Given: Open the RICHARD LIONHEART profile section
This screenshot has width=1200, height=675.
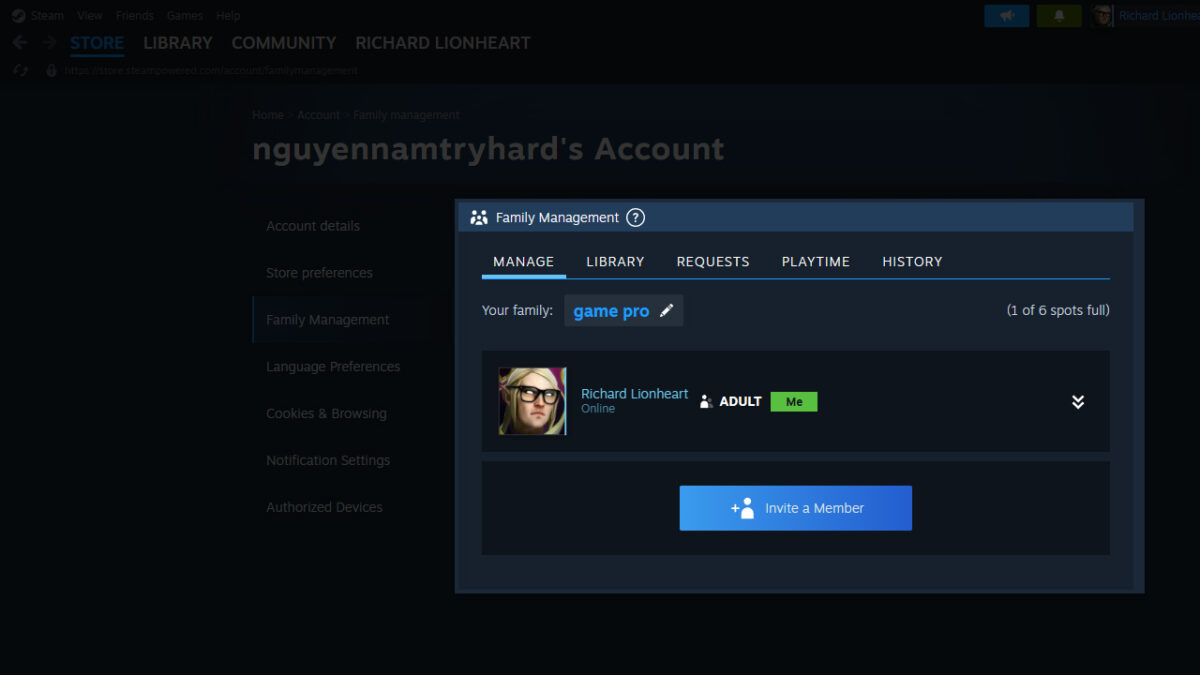Looking at the screenshot, I should point(443,43).
